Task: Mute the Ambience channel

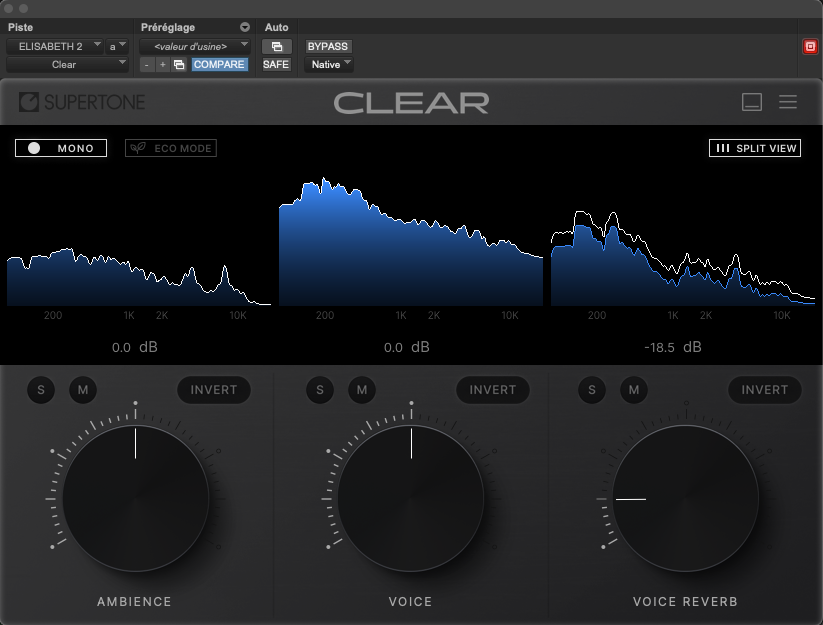Action: pyautogui.click(x=83, y=390)
